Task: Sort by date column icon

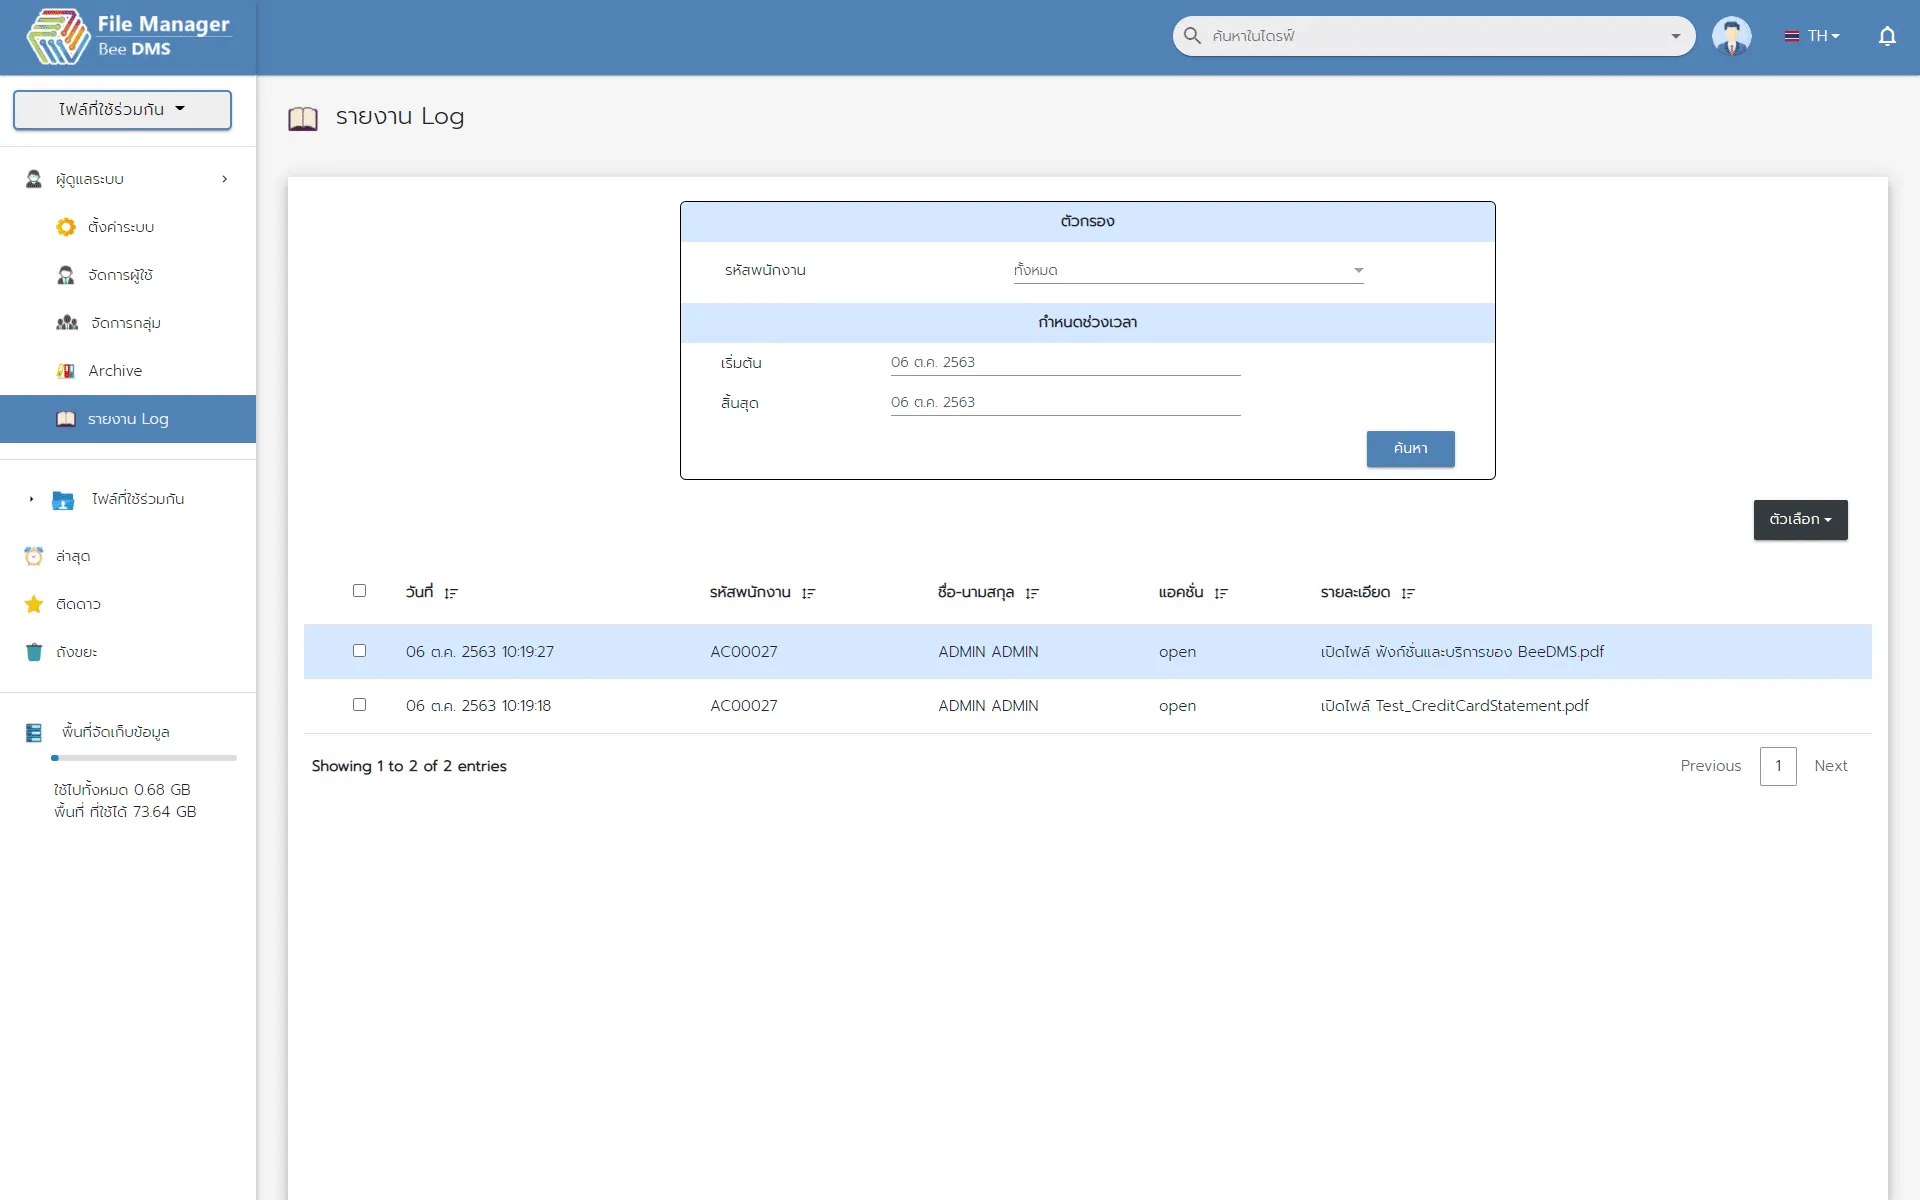Action: (451, 593)
